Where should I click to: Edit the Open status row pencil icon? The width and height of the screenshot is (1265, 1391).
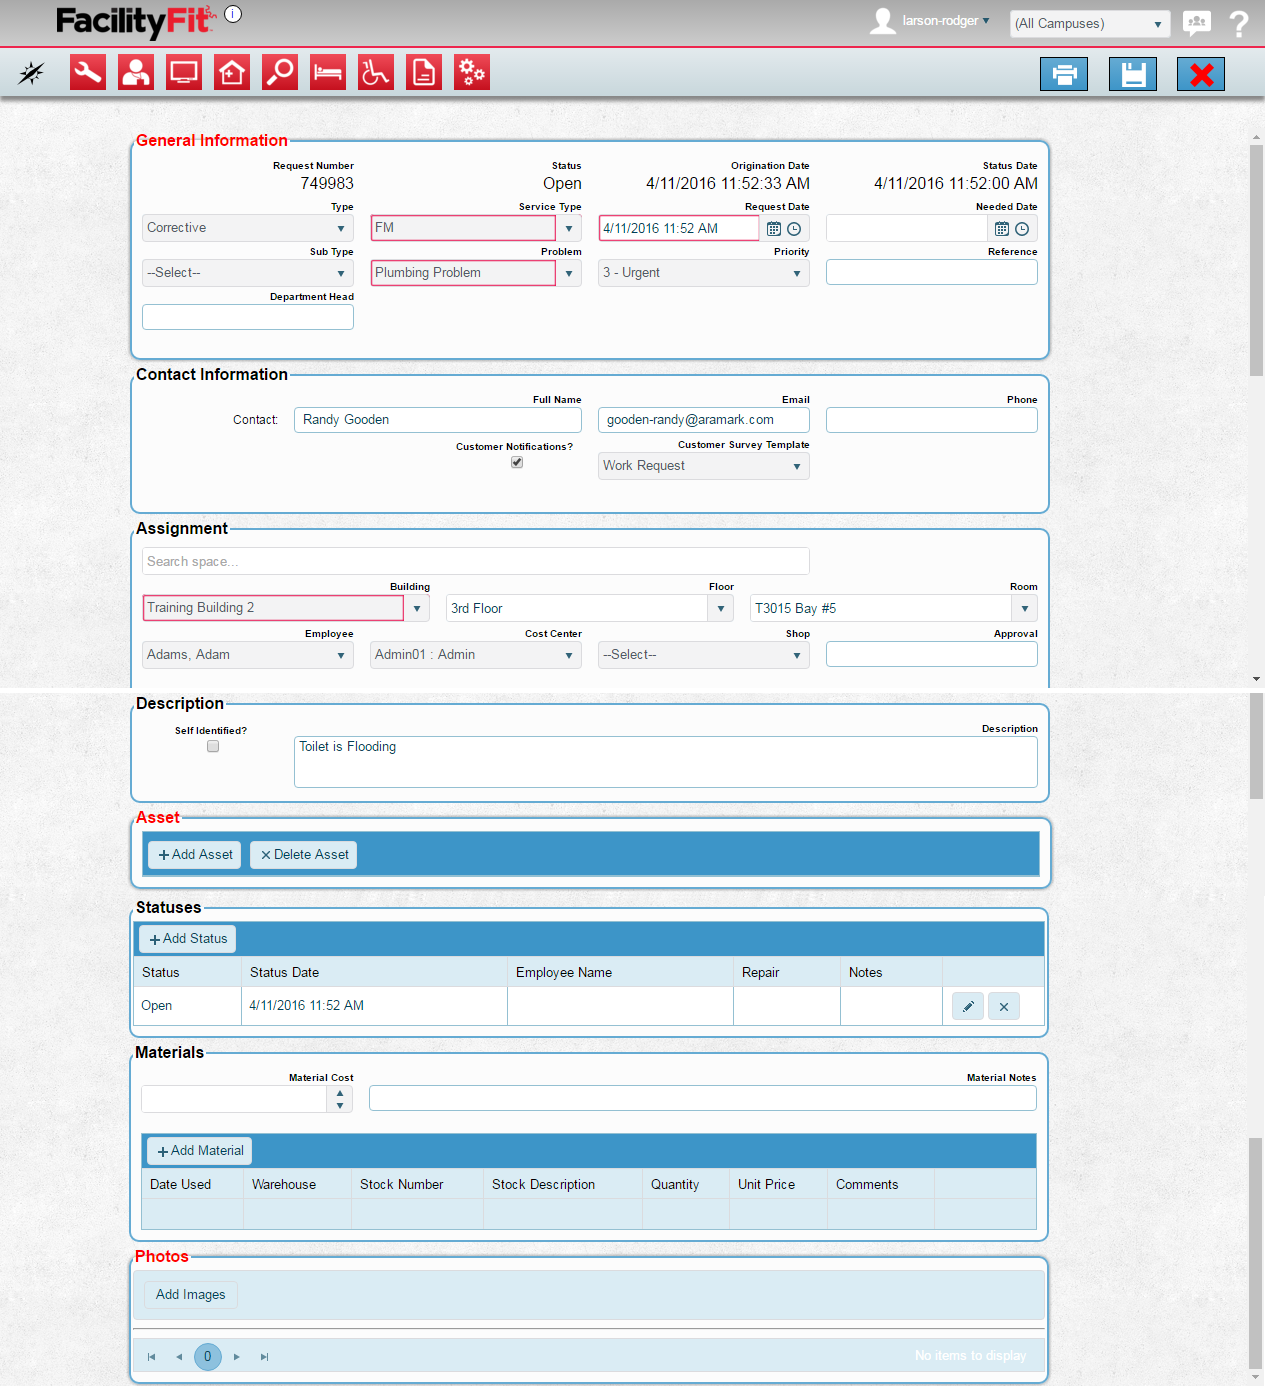(967, 1007)
